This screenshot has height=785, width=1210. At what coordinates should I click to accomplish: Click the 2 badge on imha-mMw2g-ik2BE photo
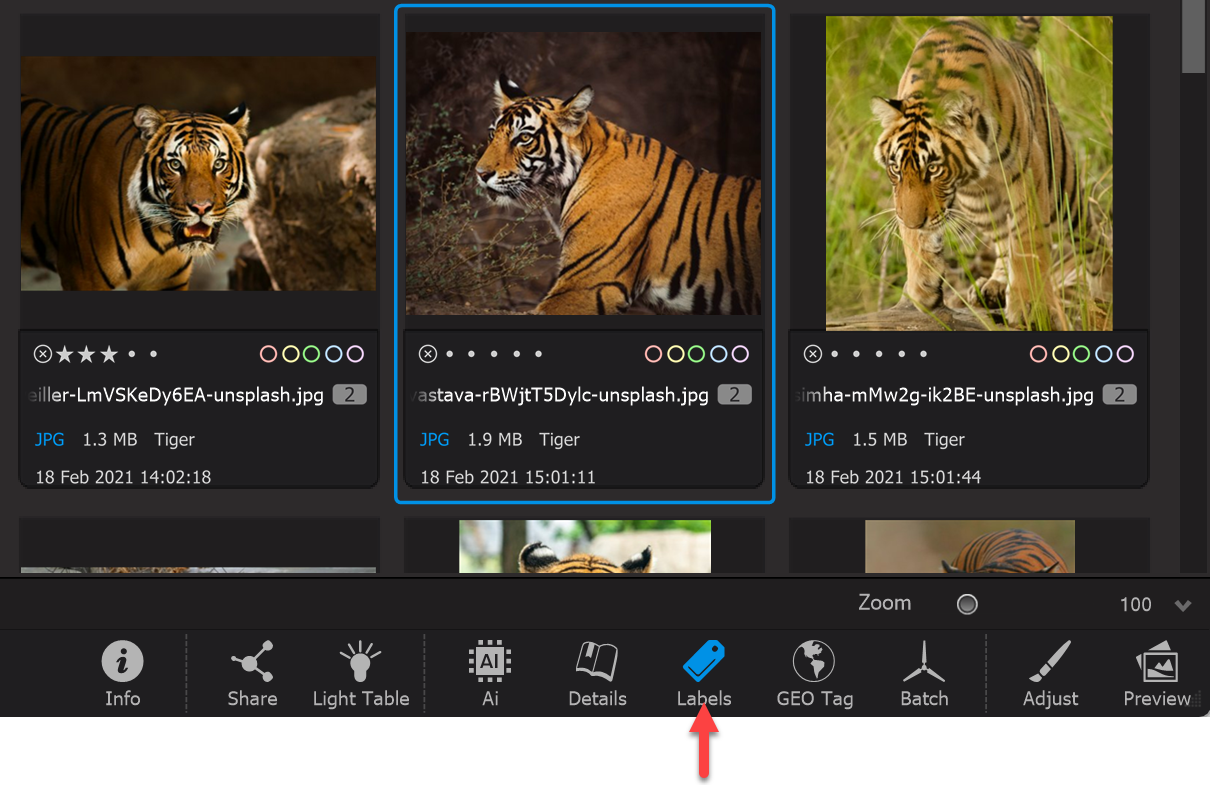[1119, 395]
